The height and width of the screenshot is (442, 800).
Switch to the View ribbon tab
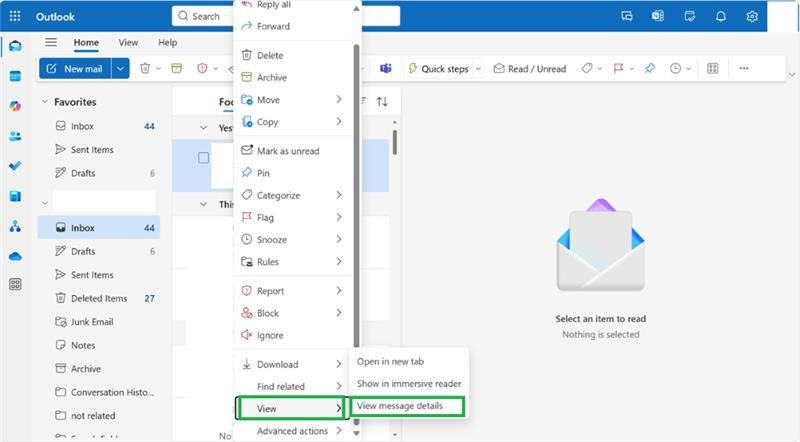128,42
